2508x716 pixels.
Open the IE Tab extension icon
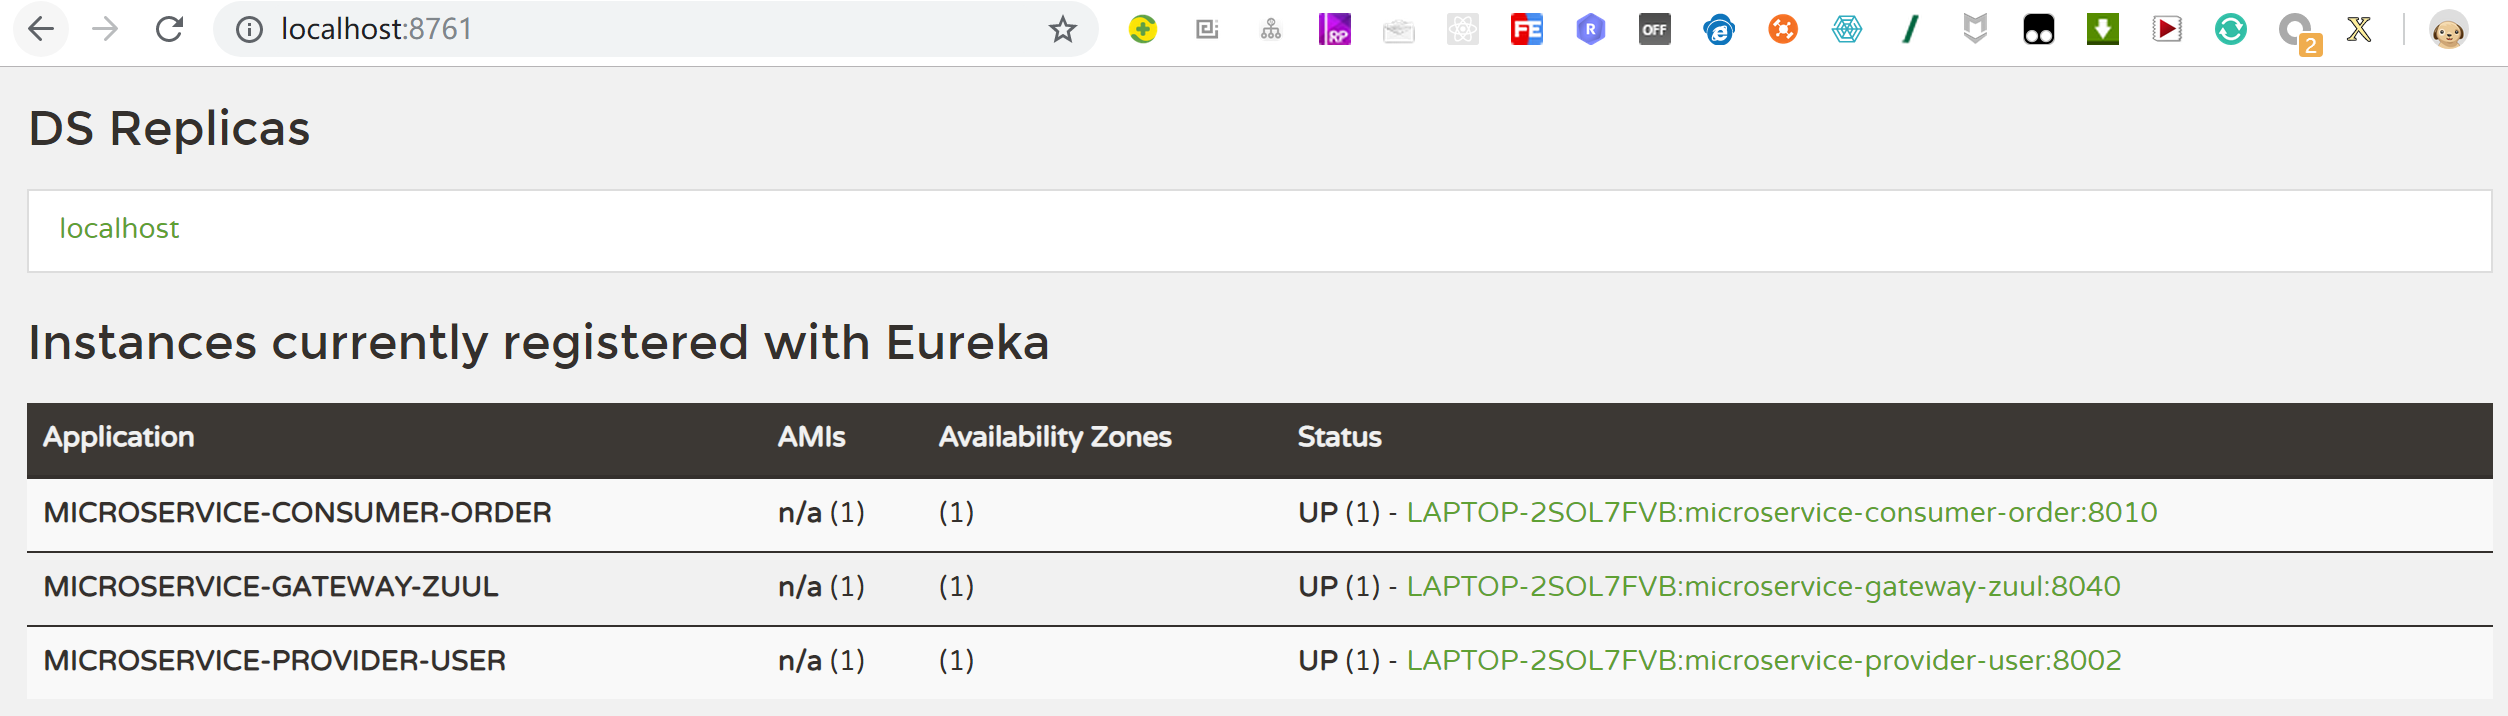[x=1719, y=29]
